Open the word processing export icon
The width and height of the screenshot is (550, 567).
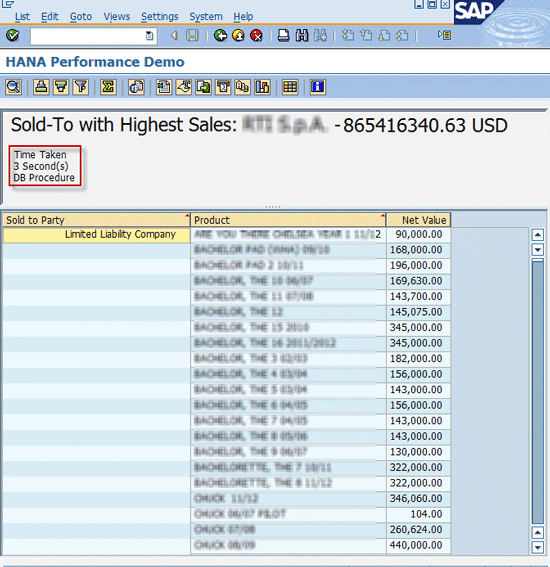(x=184, y=87)
